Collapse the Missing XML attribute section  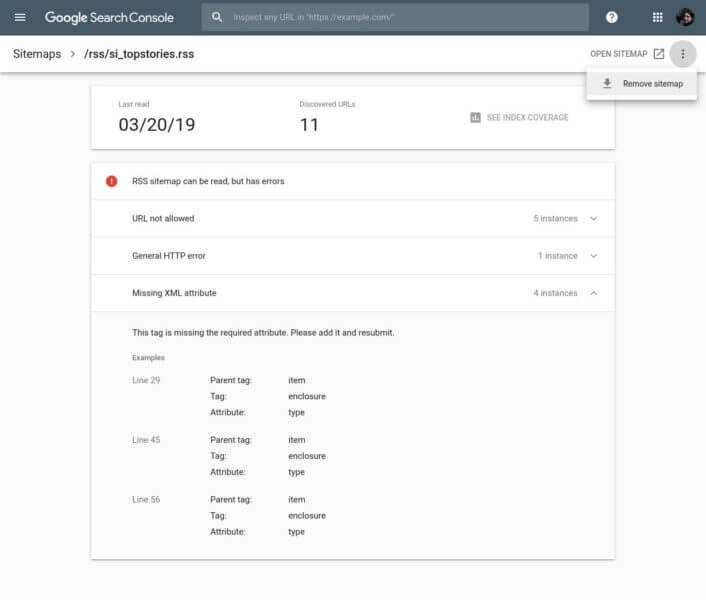pos(594,293)
